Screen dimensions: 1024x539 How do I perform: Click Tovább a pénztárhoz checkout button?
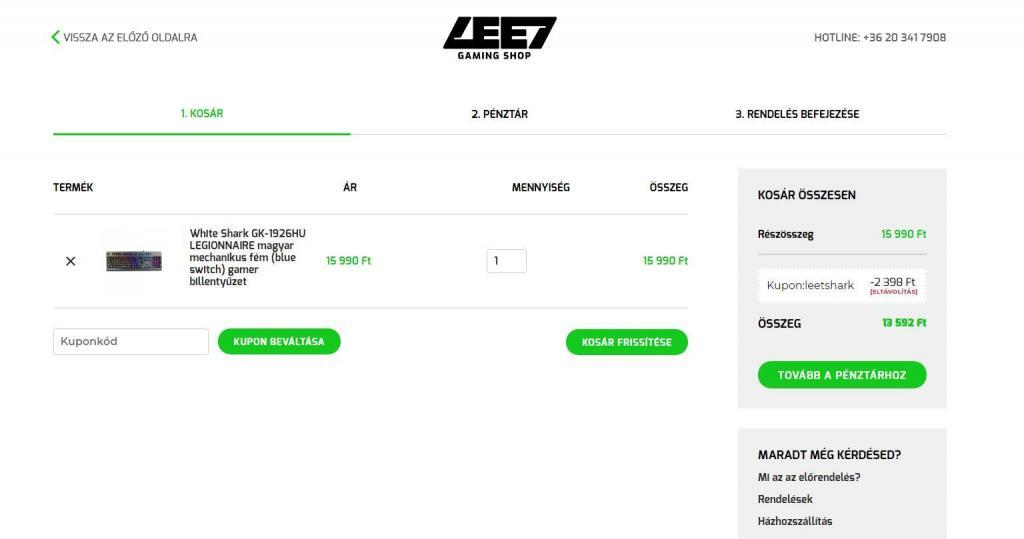click(842, 375)
